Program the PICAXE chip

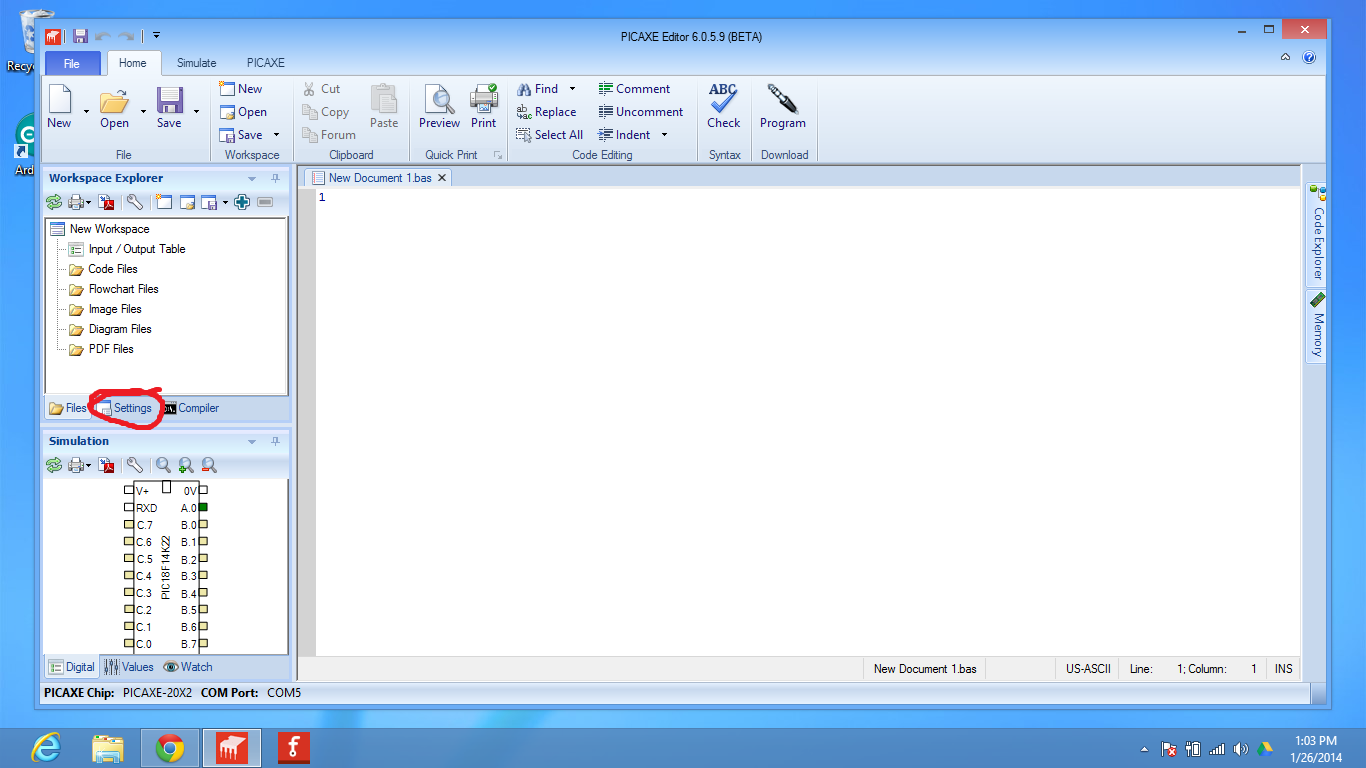click(783, 105)
